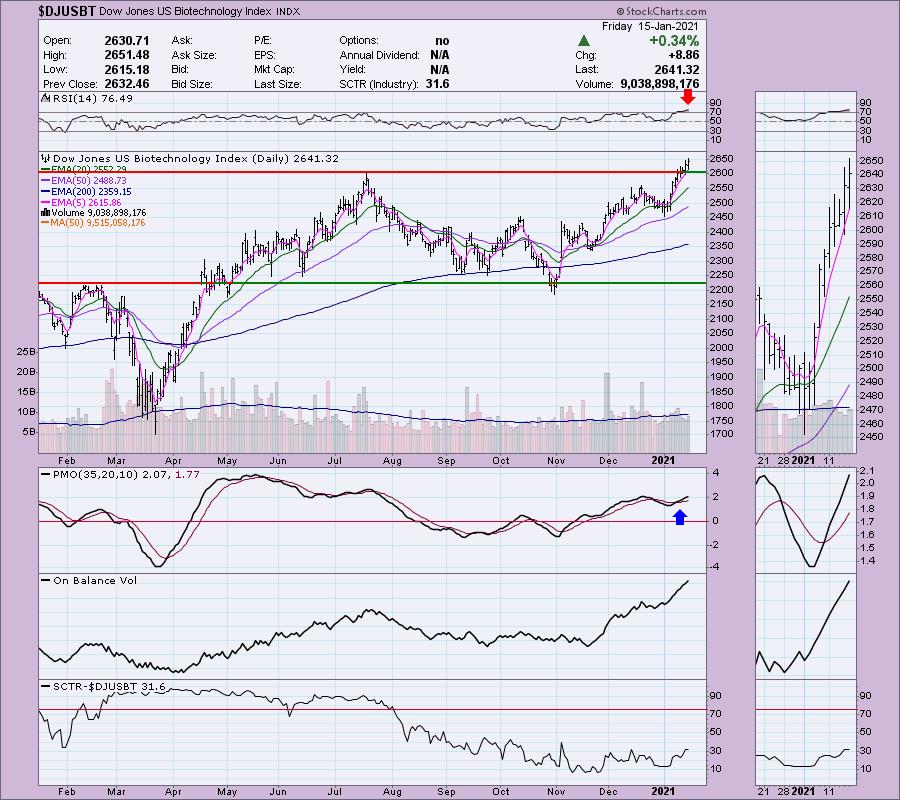Click the EMA(20) 2552.29 legend entry
Screen dimensions: 900x800
89,169
